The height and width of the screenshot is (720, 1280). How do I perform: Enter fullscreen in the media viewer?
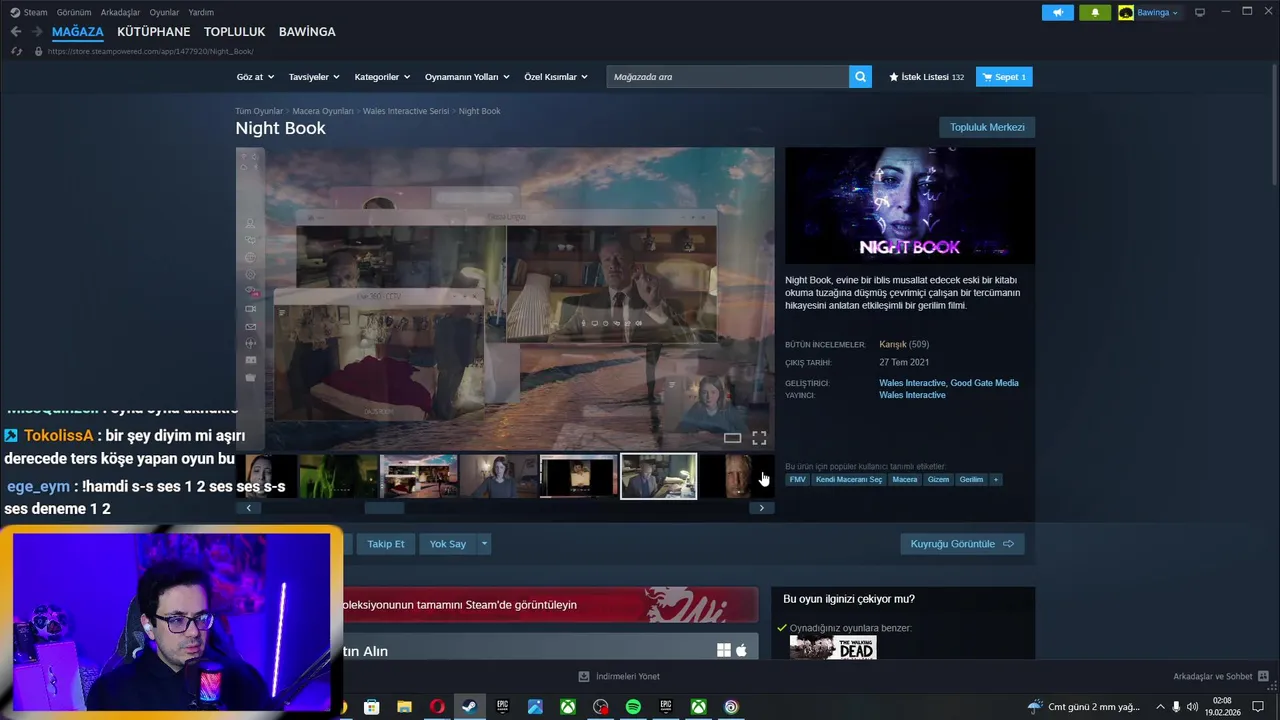pos(759,438)
